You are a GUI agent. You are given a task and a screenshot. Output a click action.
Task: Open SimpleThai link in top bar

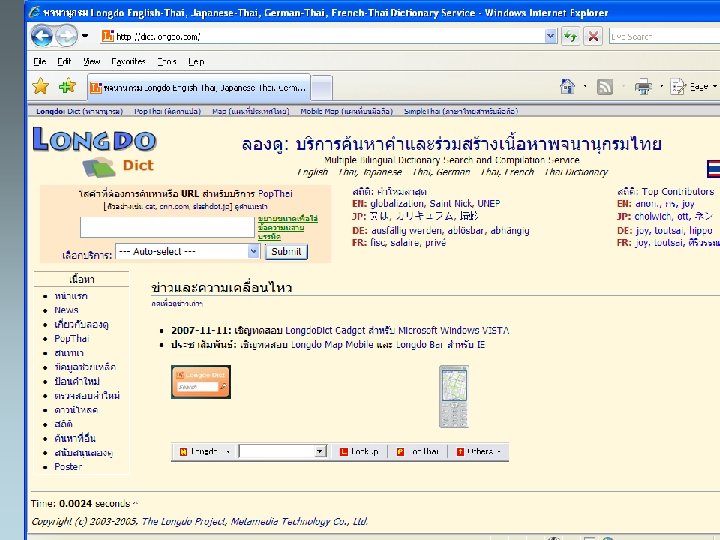point(461,111)
